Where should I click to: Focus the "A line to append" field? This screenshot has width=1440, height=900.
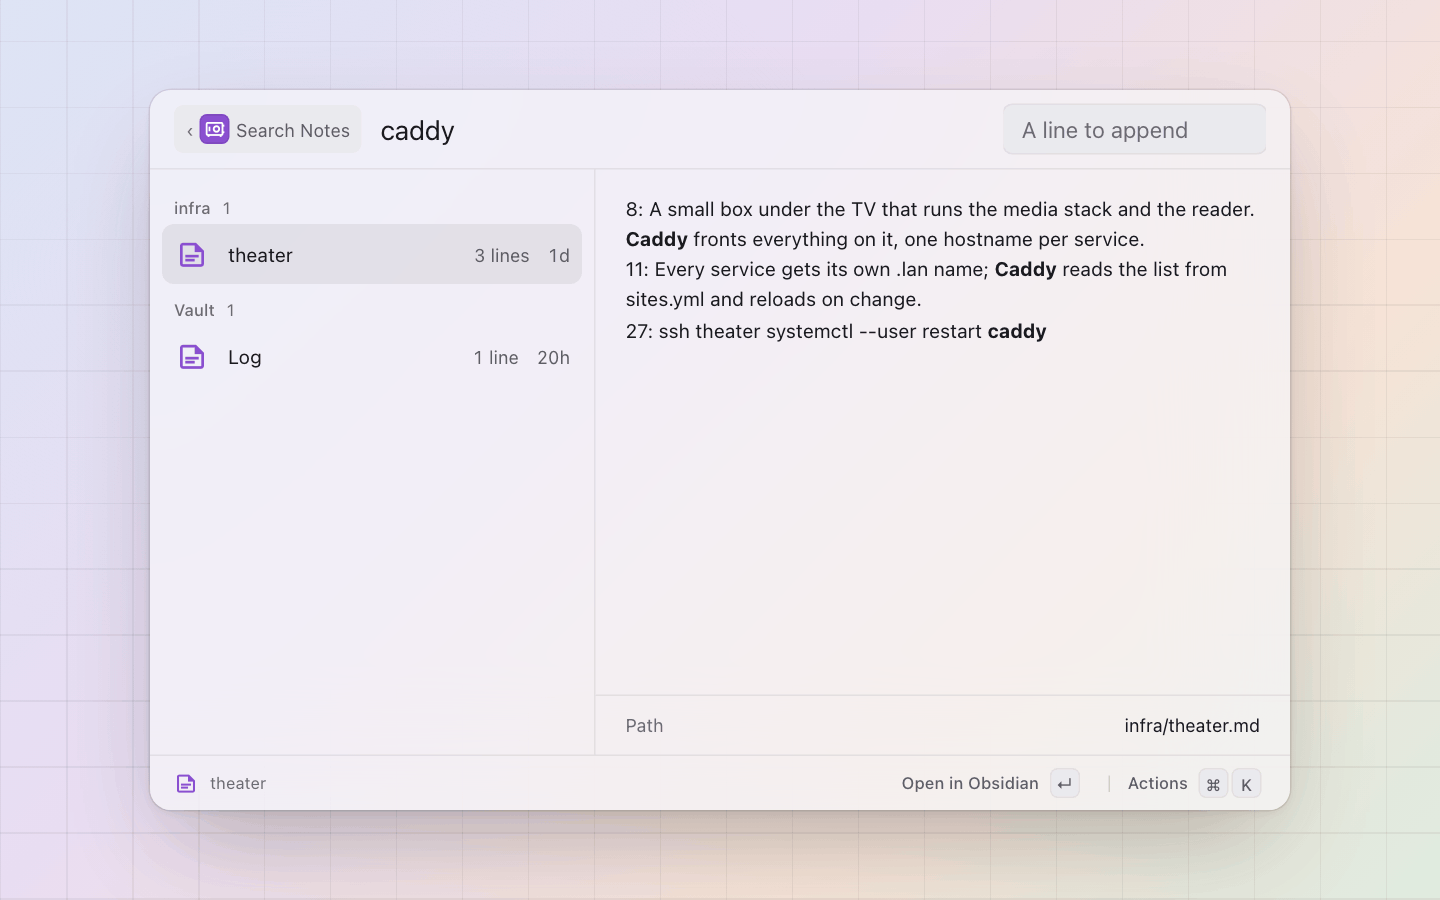pyautogui.click(x=1134, y=130)
